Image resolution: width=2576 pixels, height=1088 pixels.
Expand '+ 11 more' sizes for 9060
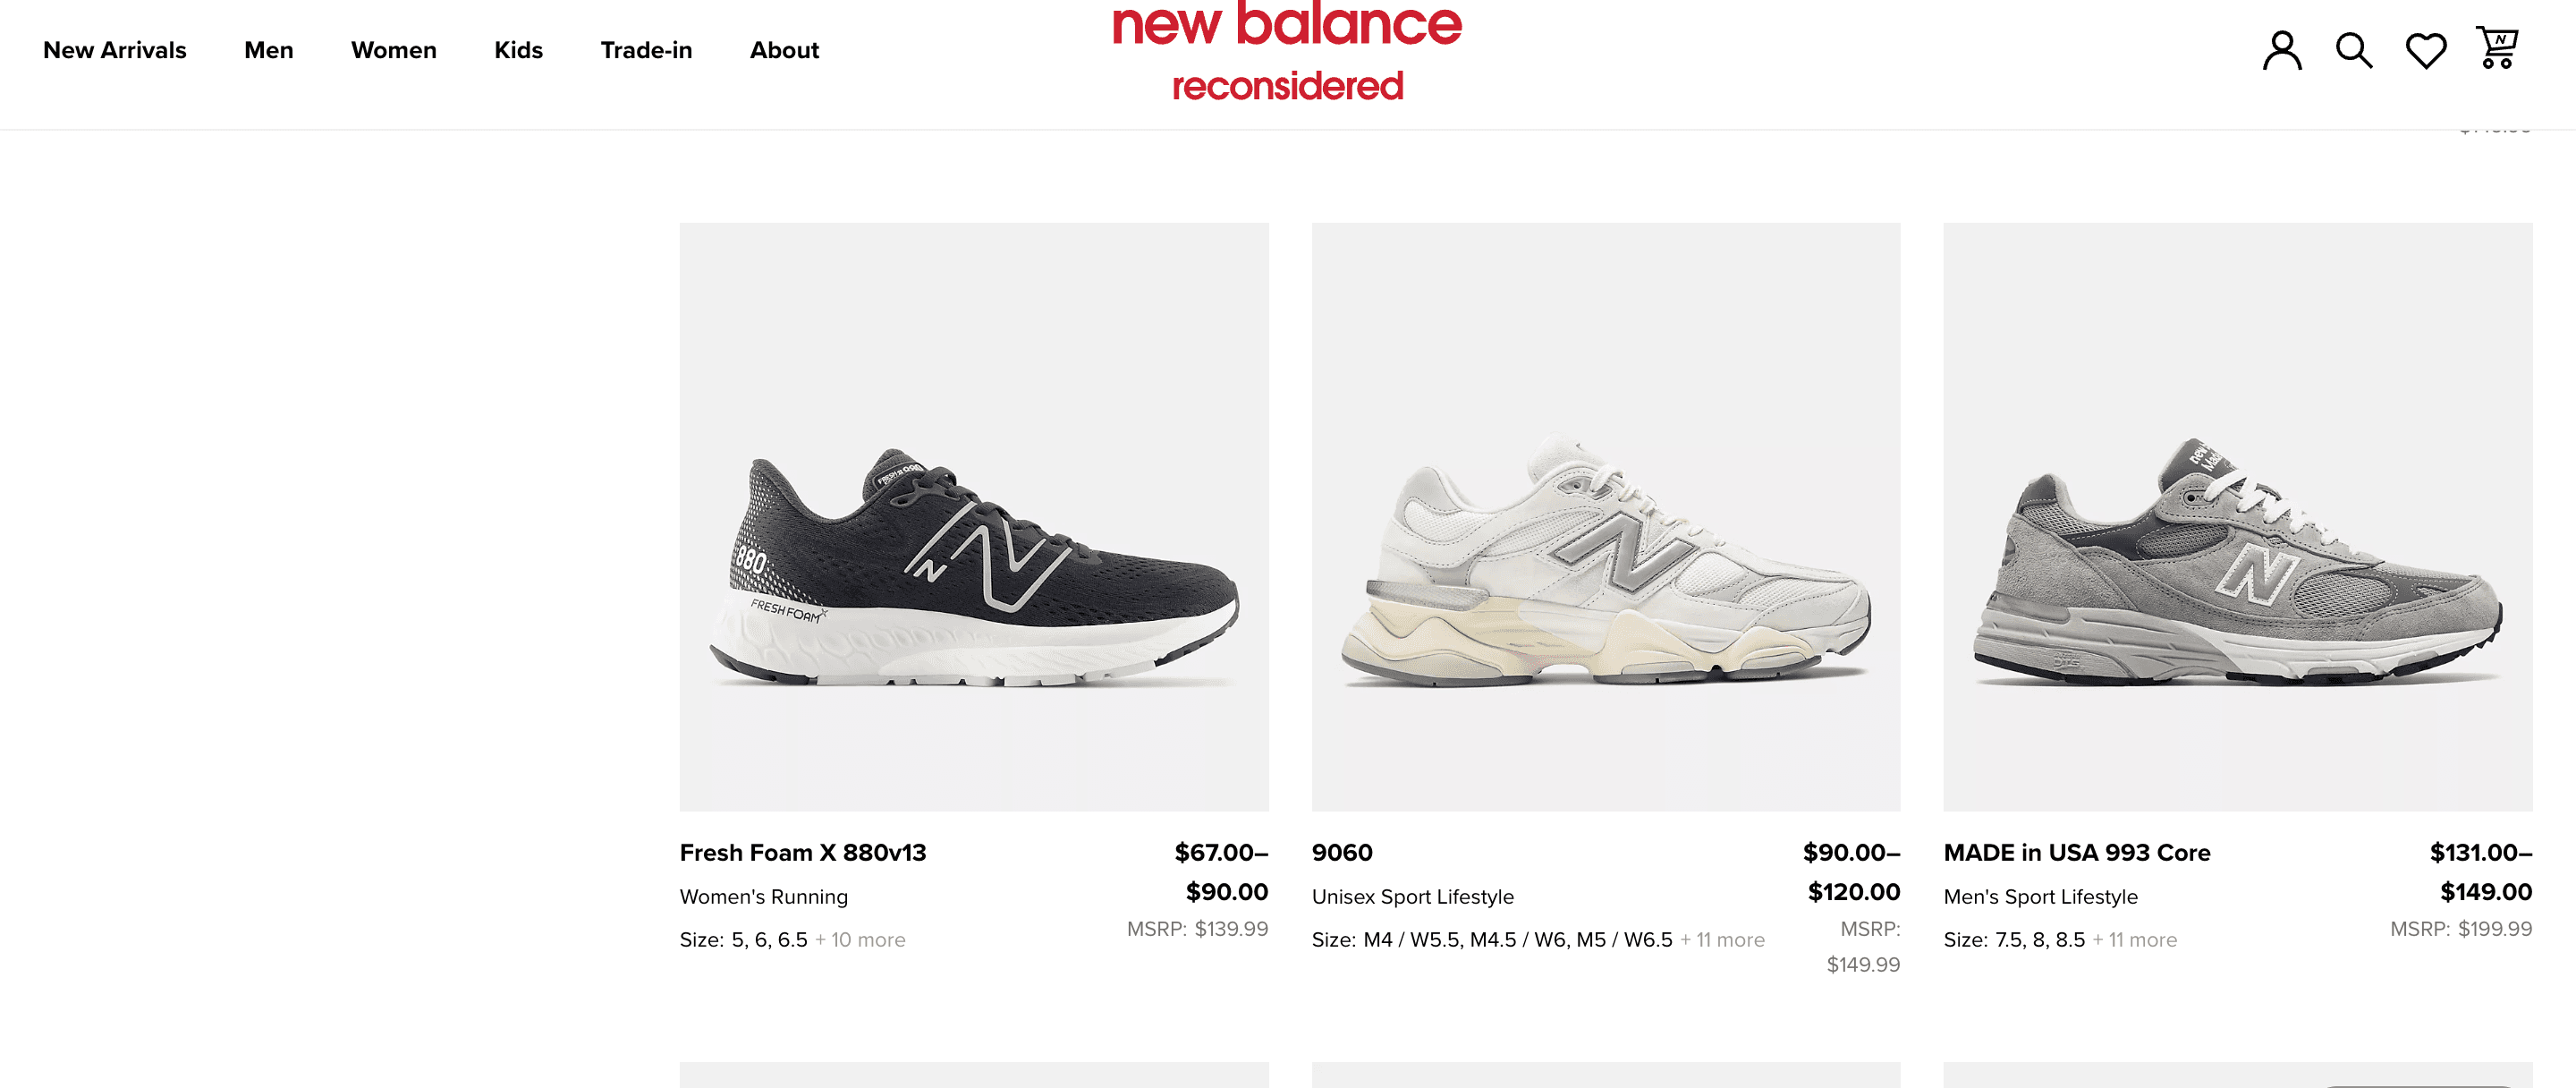[1722, 940]
